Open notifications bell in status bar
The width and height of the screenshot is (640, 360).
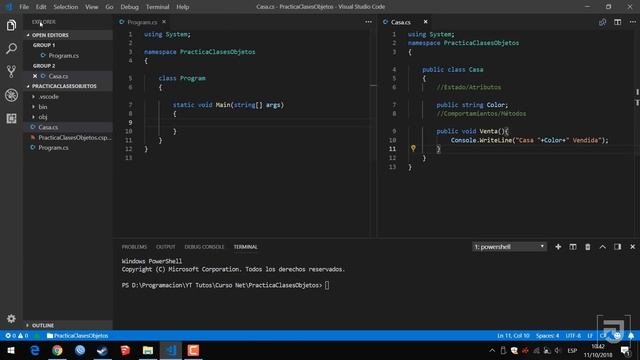631,336
